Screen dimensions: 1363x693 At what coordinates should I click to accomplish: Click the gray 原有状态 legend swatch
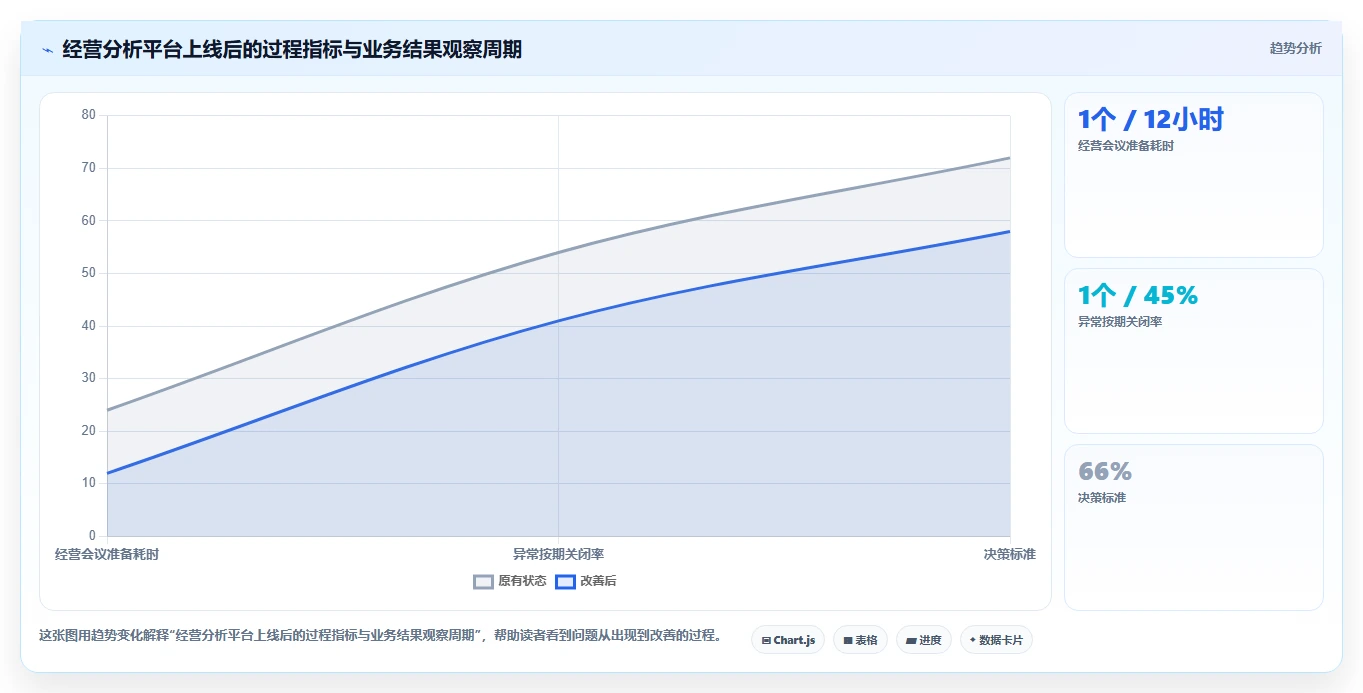(x=484, y=581)
